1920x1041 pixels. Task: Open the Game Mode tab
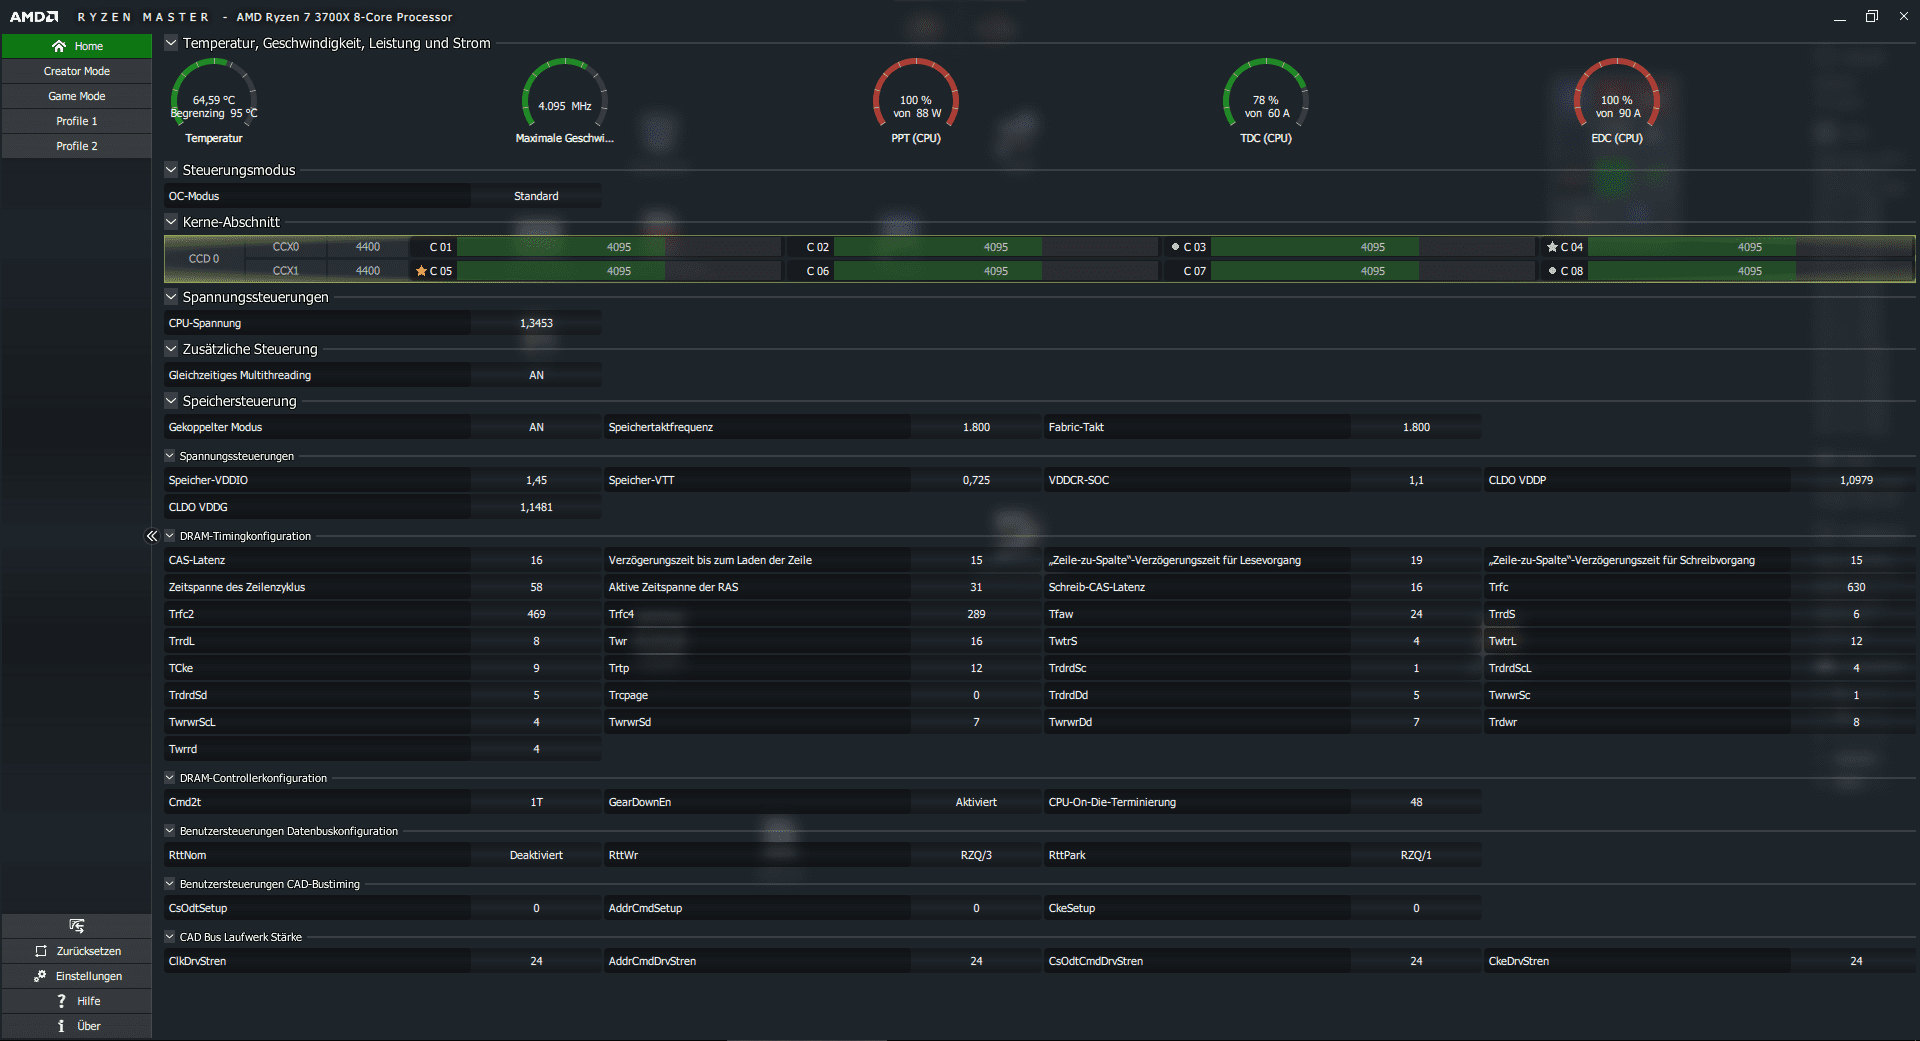[x=77, y=96]
